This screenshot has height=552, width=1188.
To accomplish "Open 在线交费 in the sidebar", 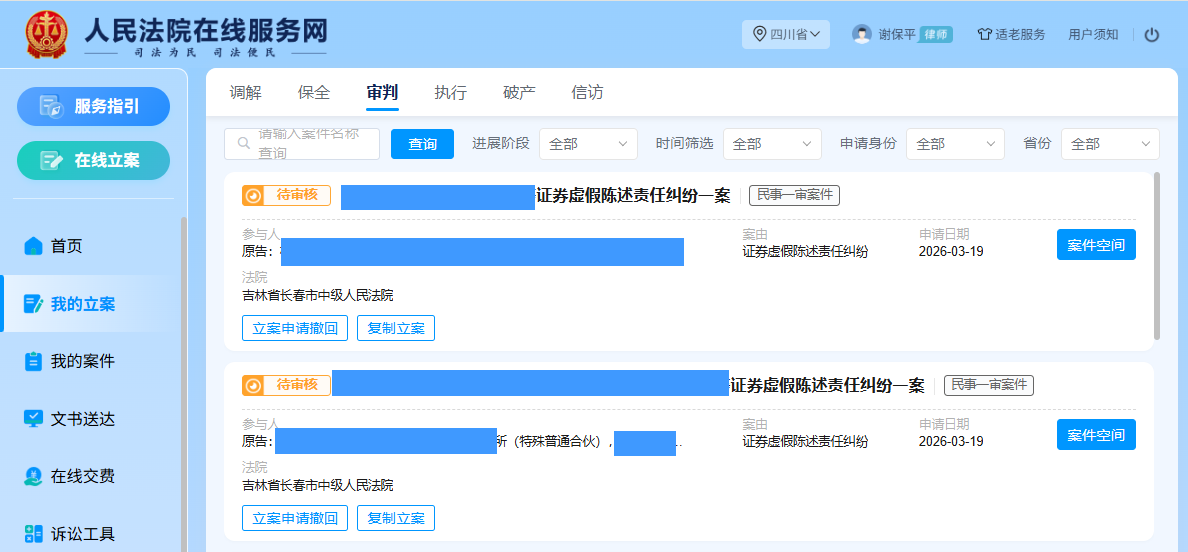I will coord(83,476).
